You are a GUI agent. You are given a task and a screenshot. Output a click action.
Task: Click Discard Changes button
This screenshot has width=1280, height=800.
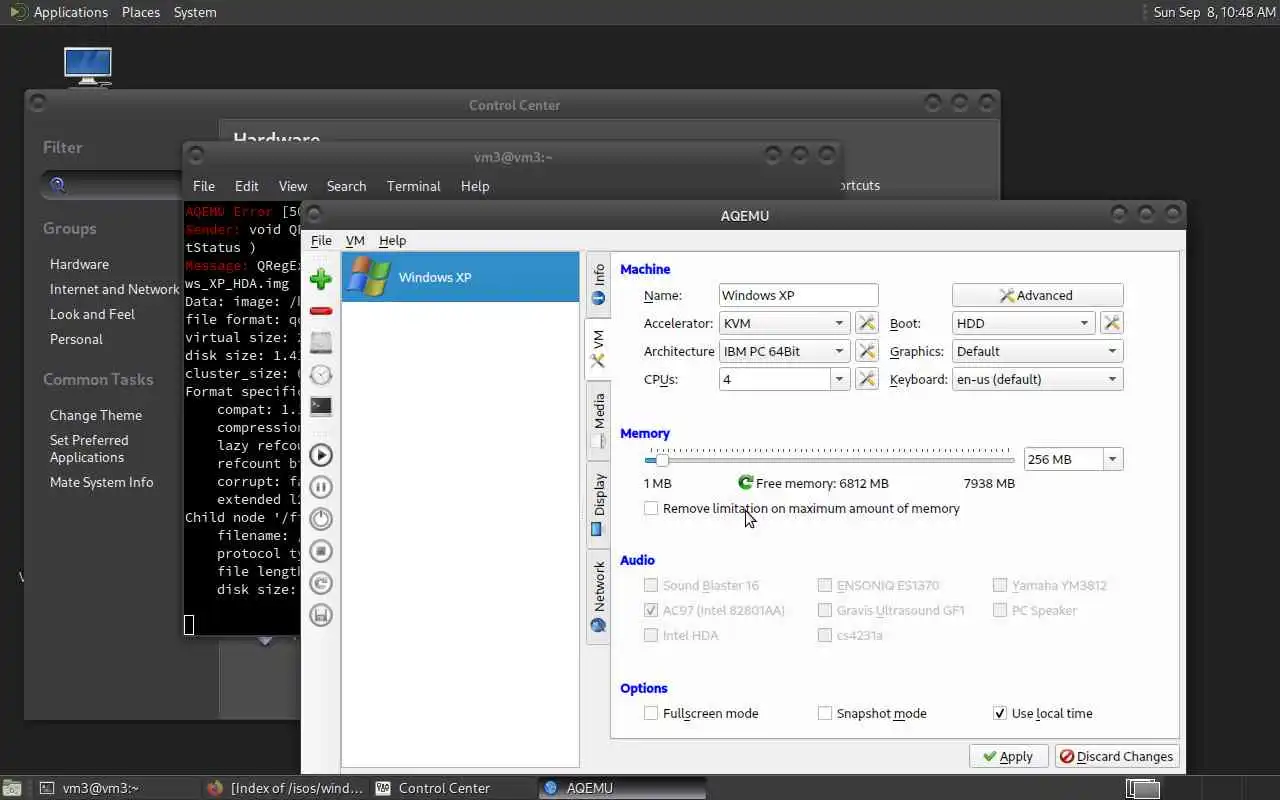(x=1117, y=756)
